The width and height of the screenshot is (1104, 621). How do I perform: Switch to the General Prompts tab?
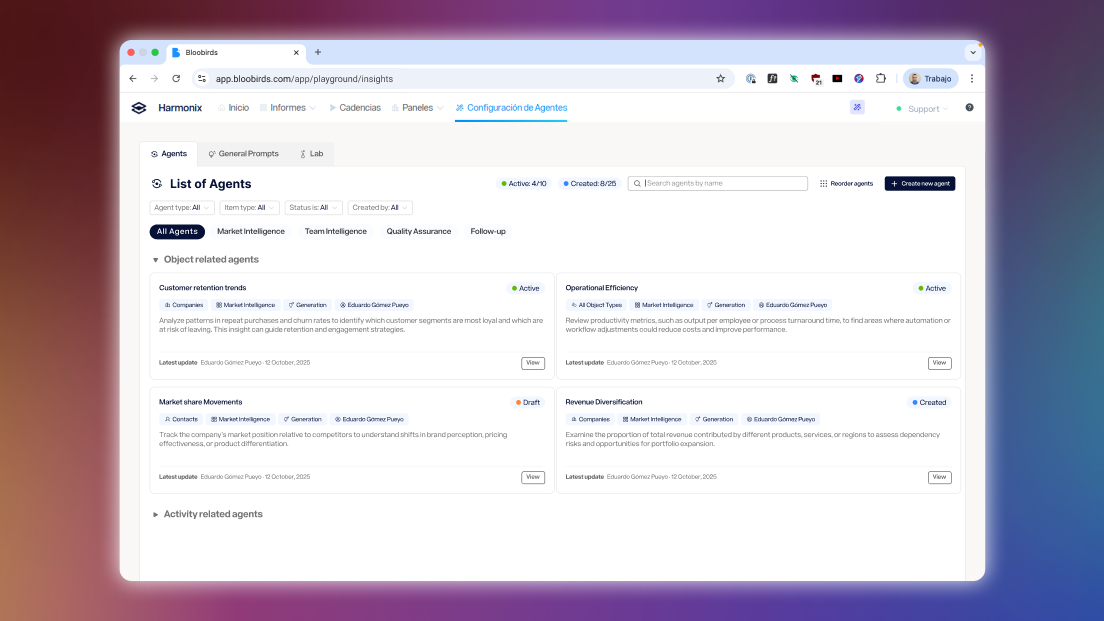pyautogui.click(x=244, y=153)
